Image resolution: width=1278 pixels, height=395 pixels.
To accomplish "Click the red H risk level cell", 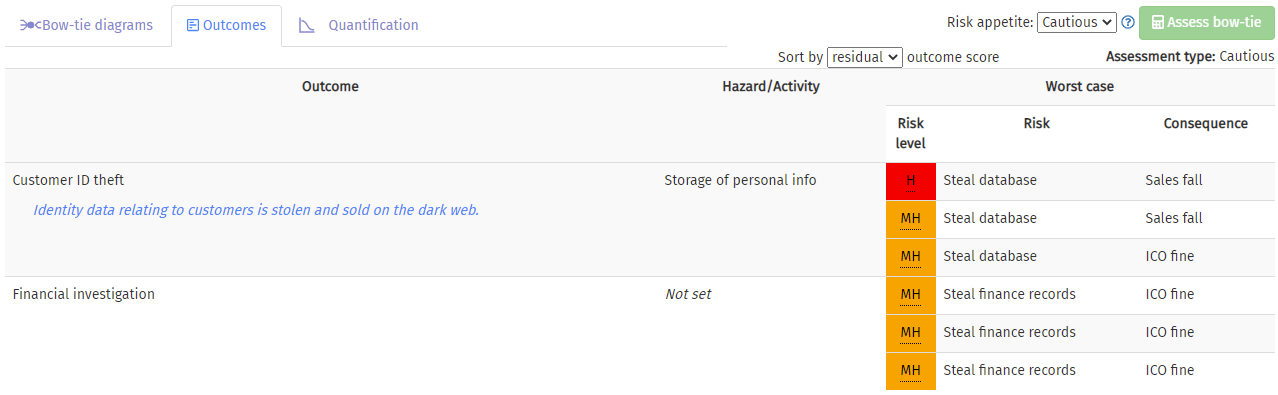I will [x=910, y=181].
